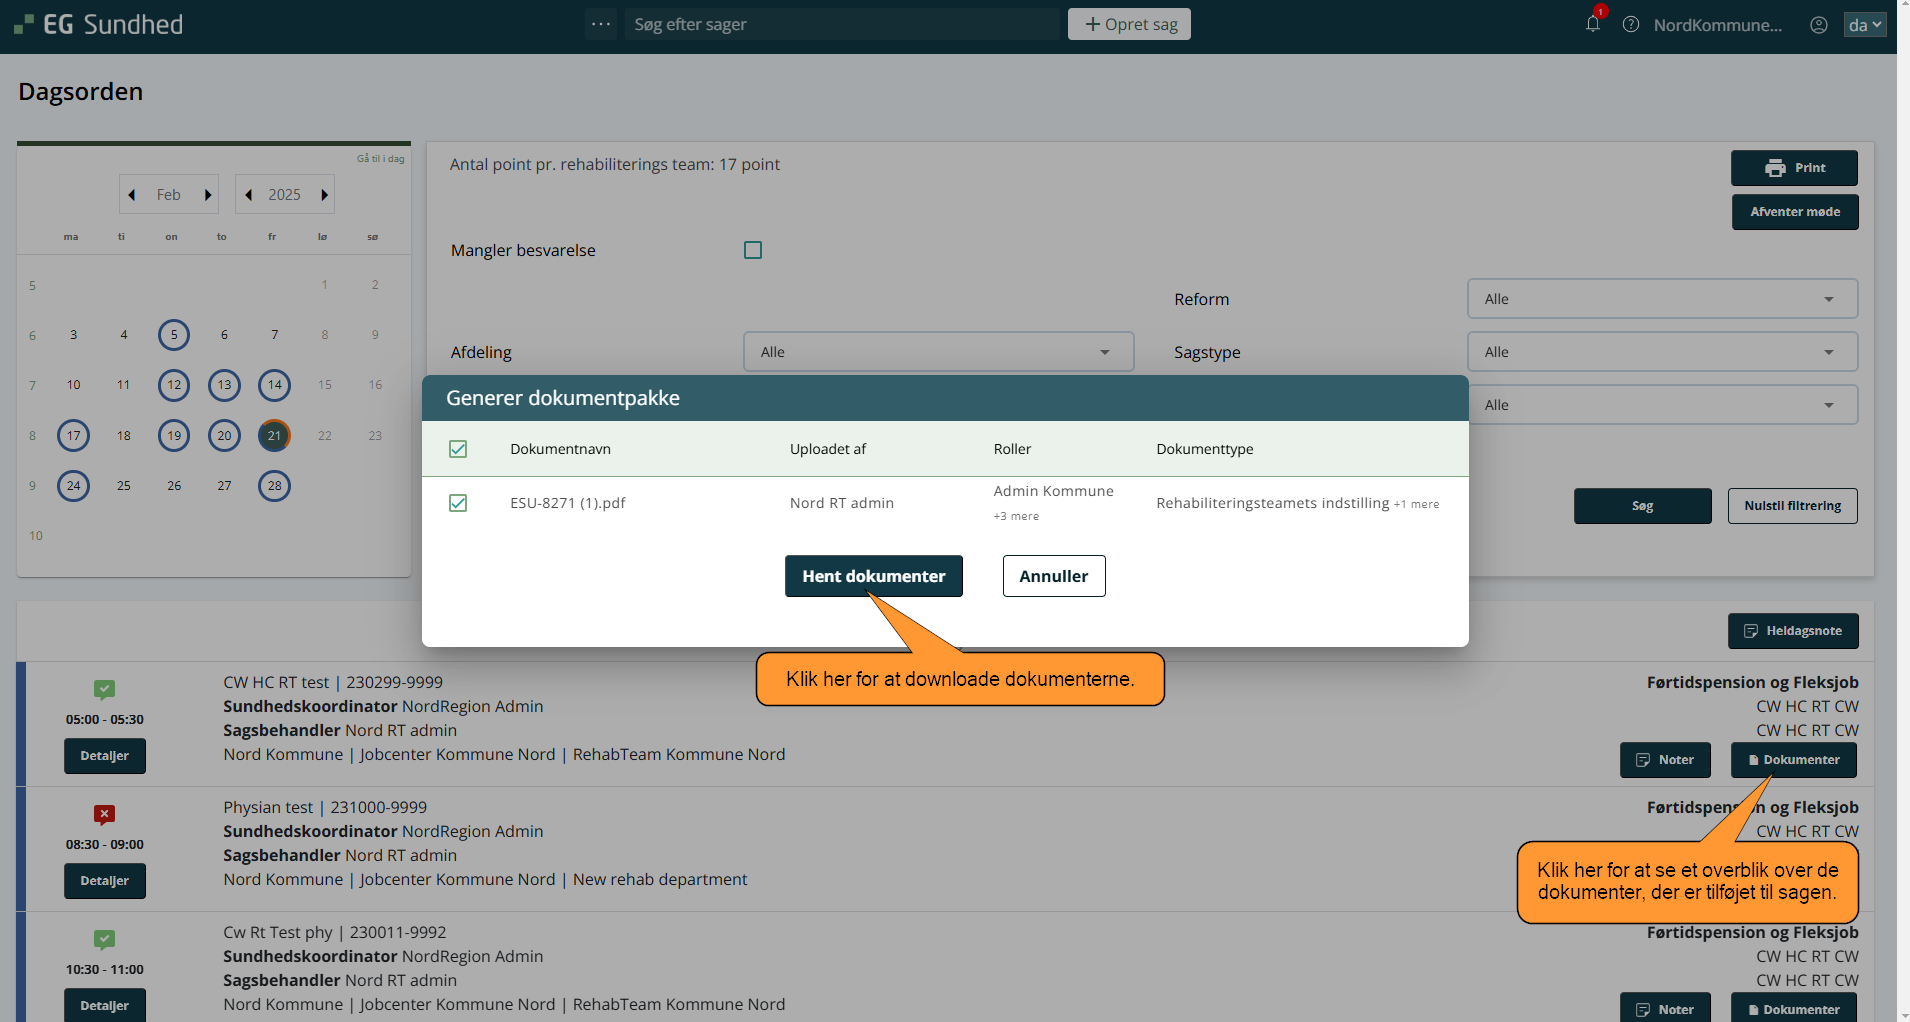
Task: Click the help question mark icon
Action: pyautogui.click(x=1631, y=25)
